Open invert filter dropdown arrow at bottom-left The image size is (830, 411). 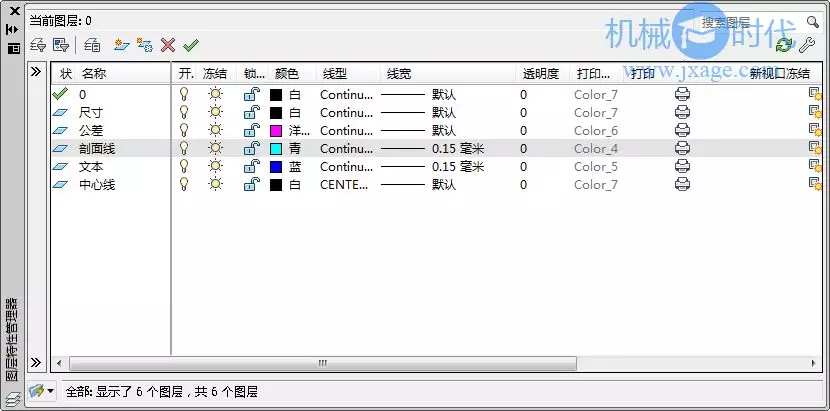pyautogui.click(x=50, y=391)
